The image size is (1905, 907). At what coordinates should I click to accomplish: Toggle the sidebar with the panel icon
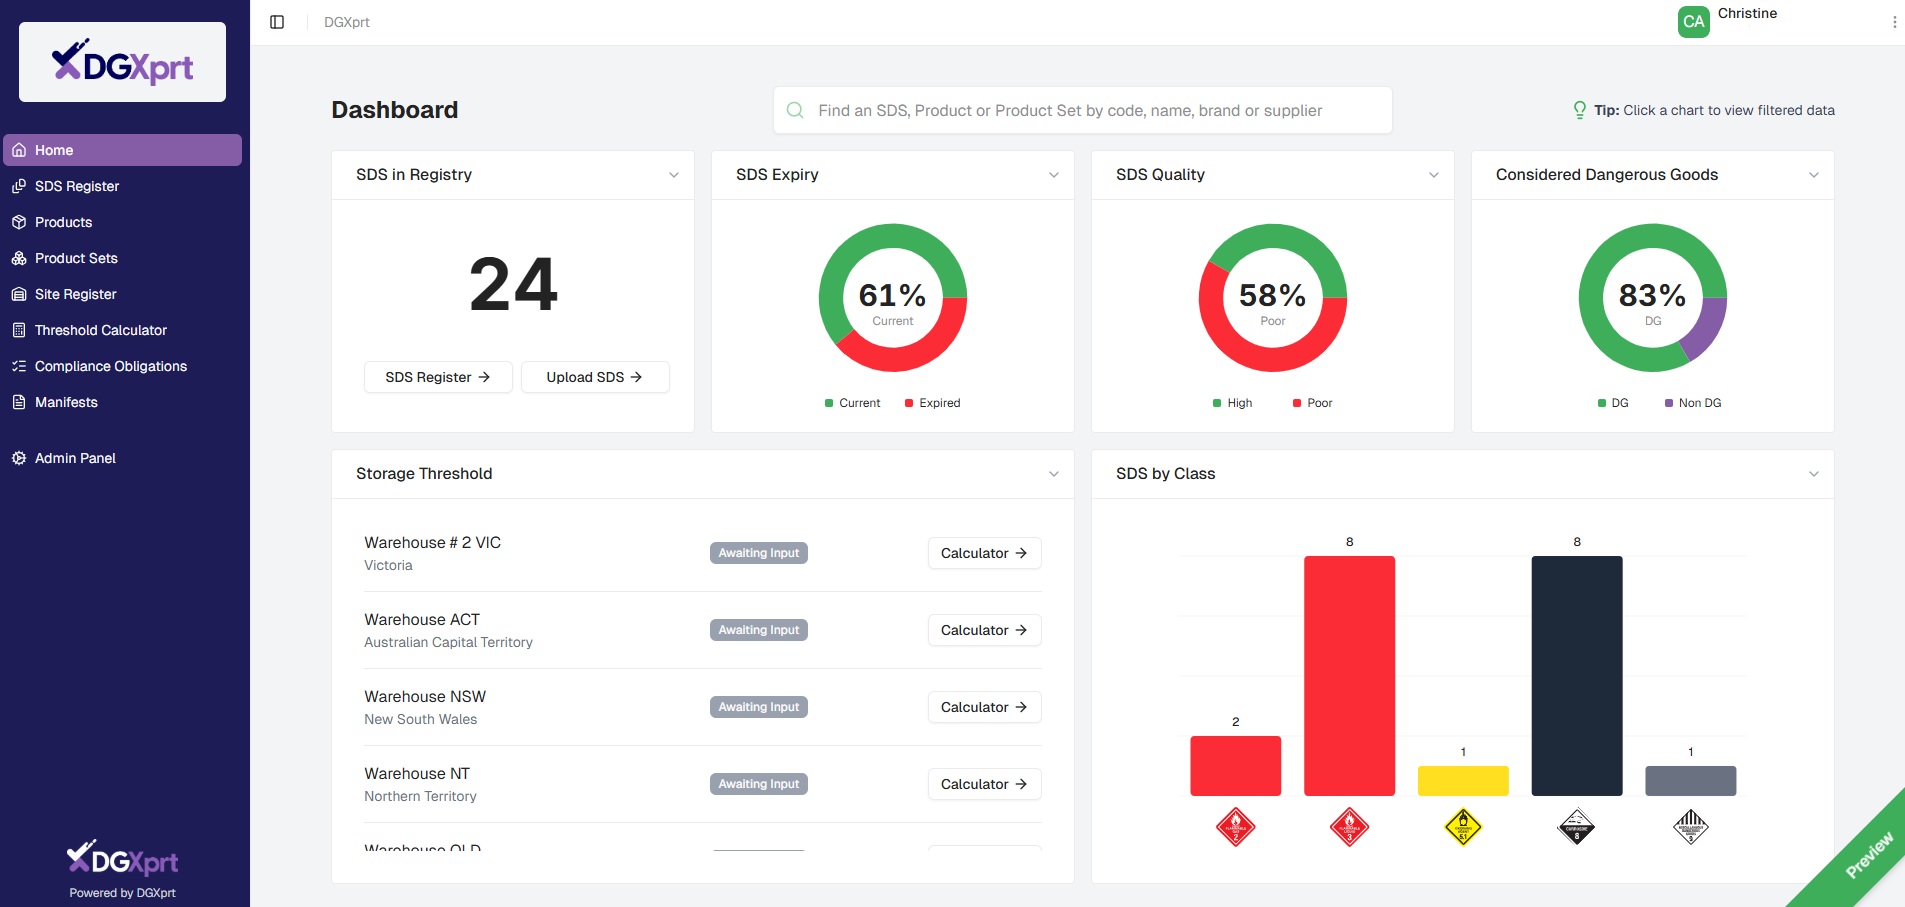pyautogui.click(x=276, y=21)
